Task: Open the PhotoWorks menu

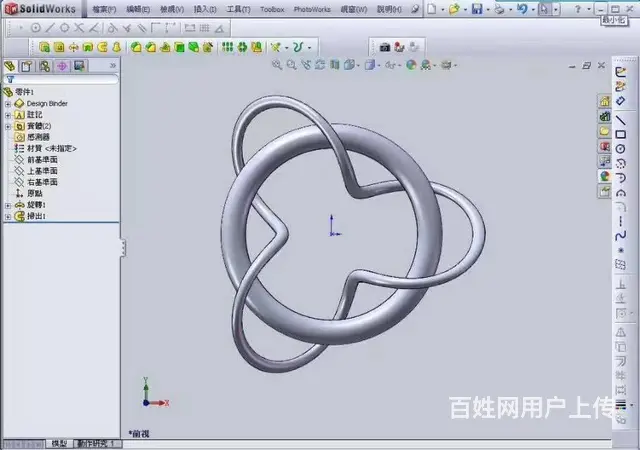Action: pyautogui.click(x=312, y=9)
